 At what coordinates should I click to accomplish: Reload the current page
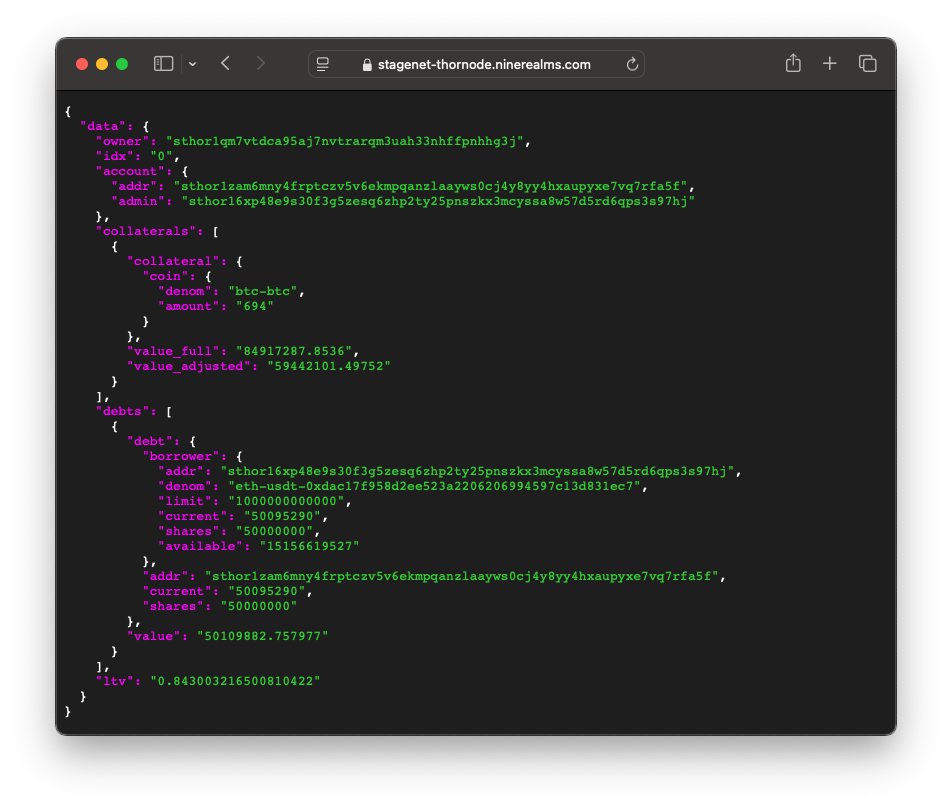(632, 64)
